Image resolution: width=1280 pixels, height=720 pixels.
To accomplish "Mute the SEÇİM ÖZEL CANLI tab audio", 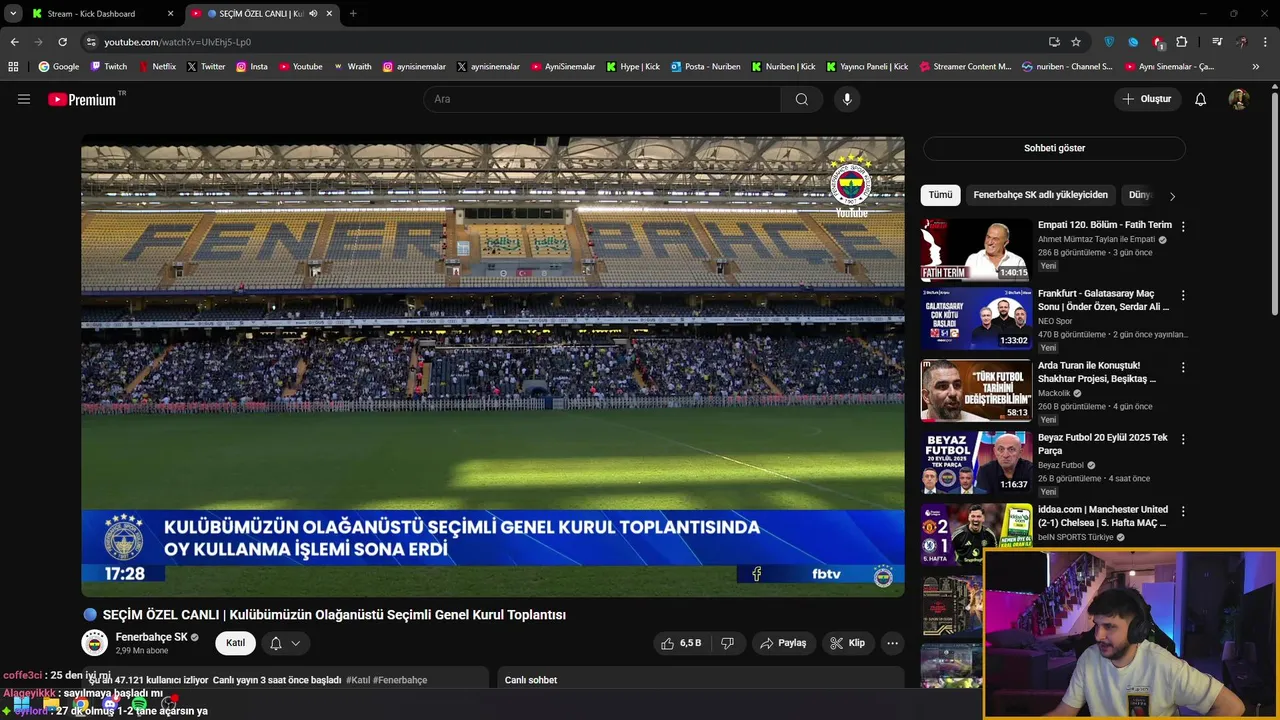I will point(313,14).
